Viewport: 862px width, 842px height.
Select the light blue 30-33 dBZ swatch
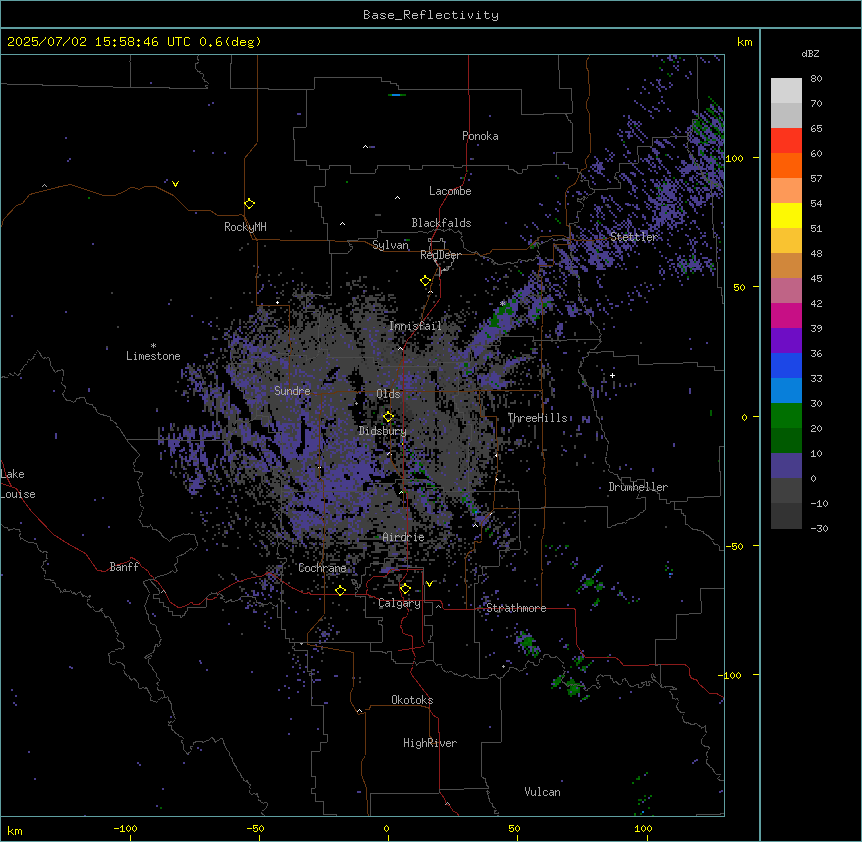786,391
